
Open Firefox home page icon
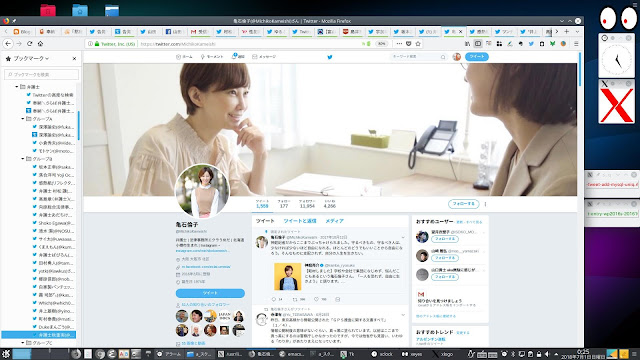40,44
